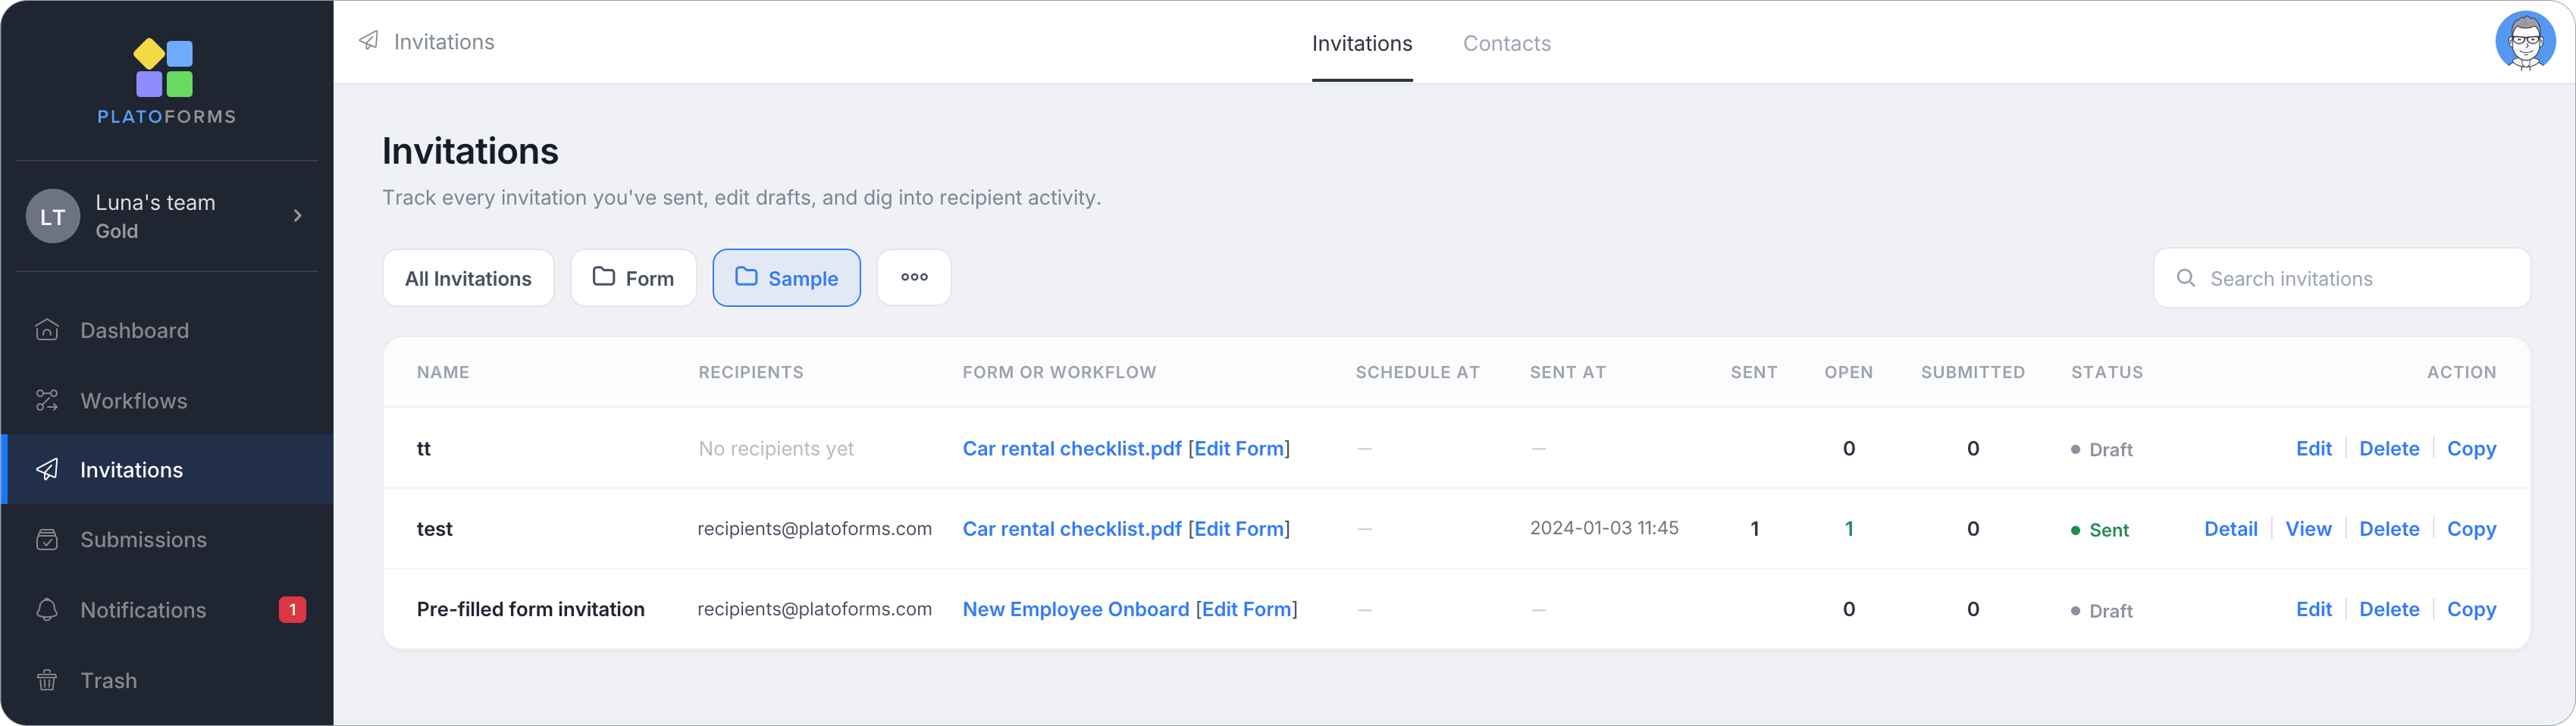Click the green open count in test row

[x=1849, y=528]
